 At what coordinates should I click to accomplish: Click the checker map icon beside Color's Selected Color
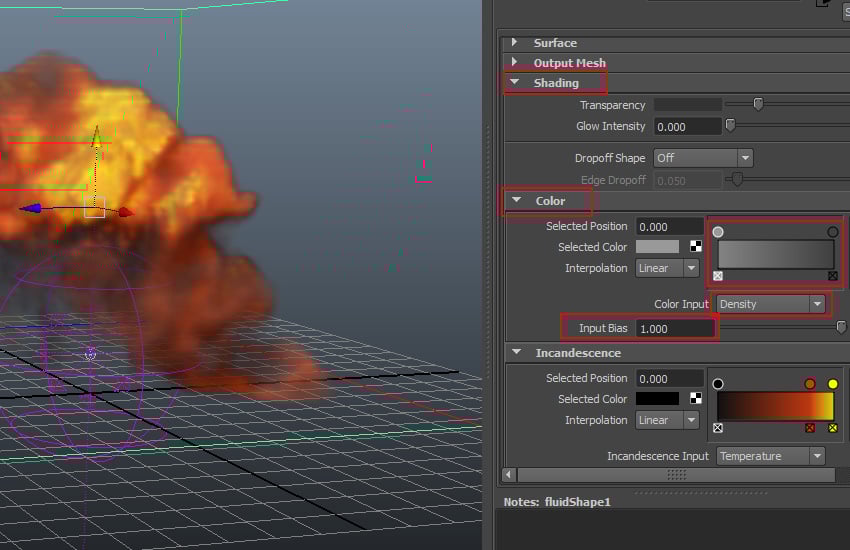coord(696,247)
